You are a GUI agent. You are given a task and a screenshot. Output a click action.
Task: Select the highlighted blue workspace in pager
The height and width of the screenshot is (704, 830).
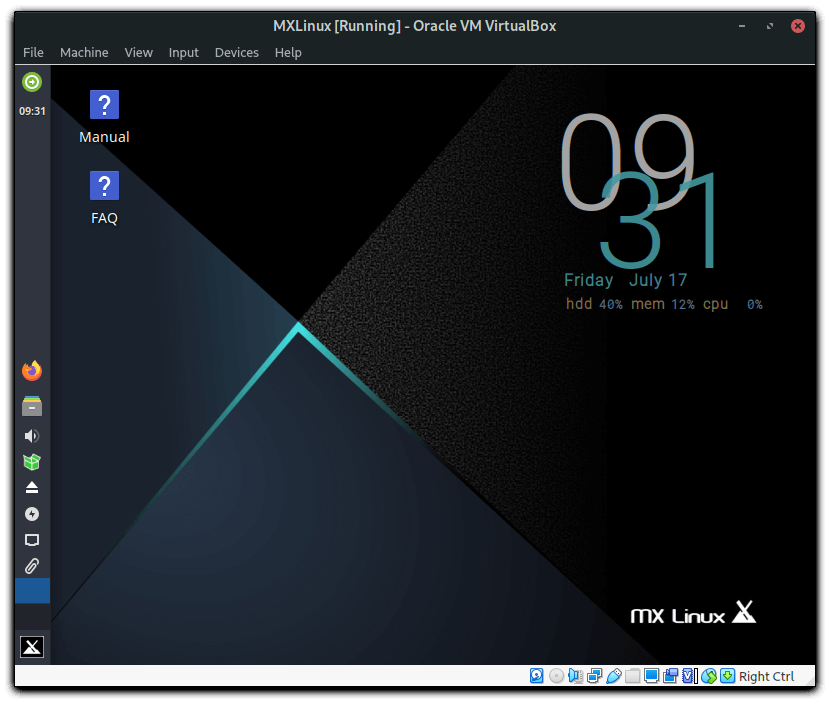[32, 591]
